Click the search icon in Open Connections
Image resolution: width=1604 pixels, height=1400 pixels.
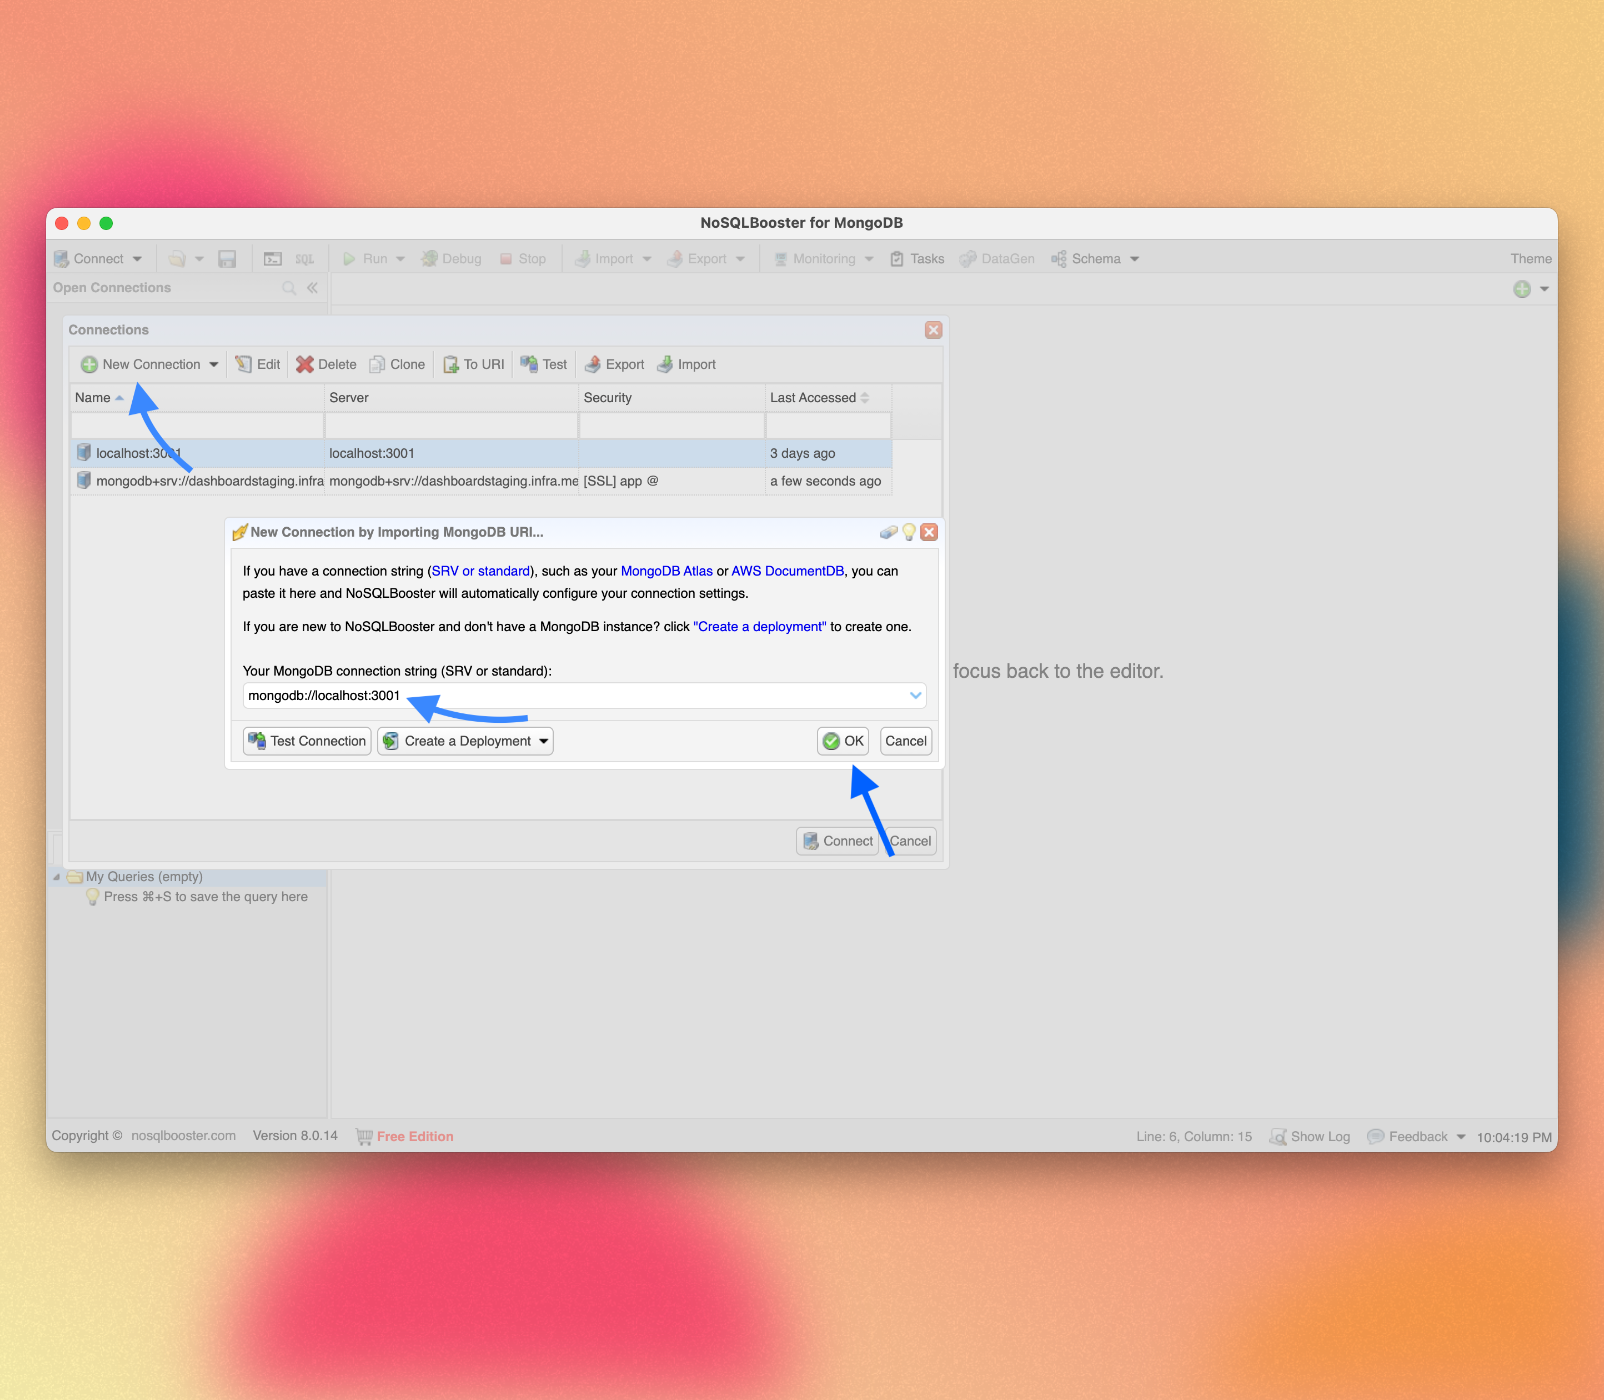[289, 288]
